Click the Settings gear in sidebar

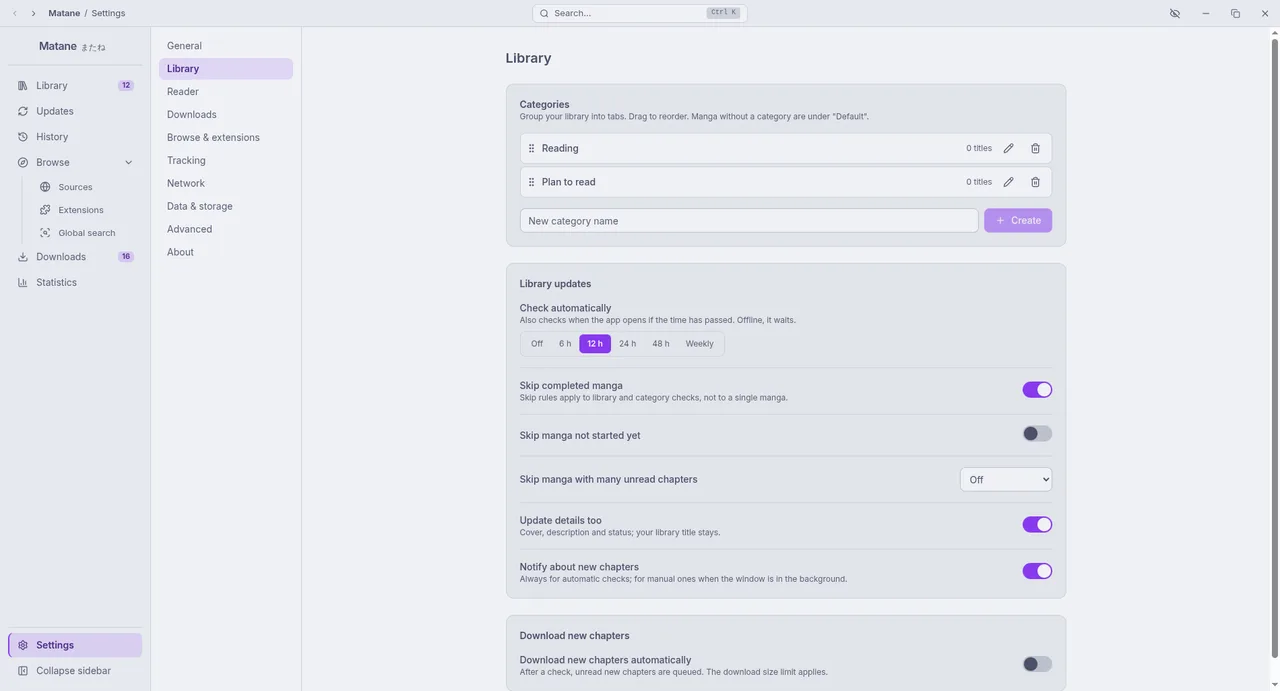click(23, 645)
